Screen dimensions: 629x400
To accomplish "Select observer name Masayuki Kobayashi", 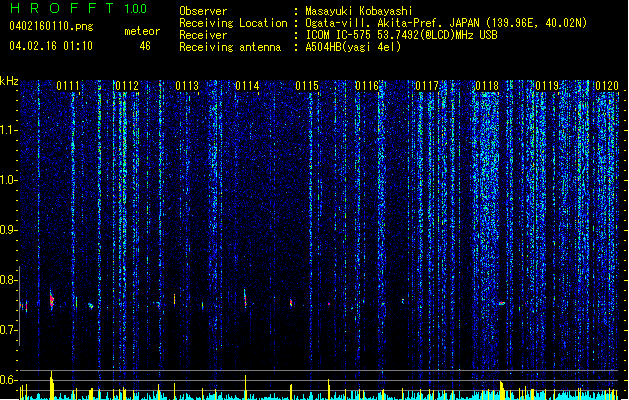I will pyautogui.click(x=359, y=11).
